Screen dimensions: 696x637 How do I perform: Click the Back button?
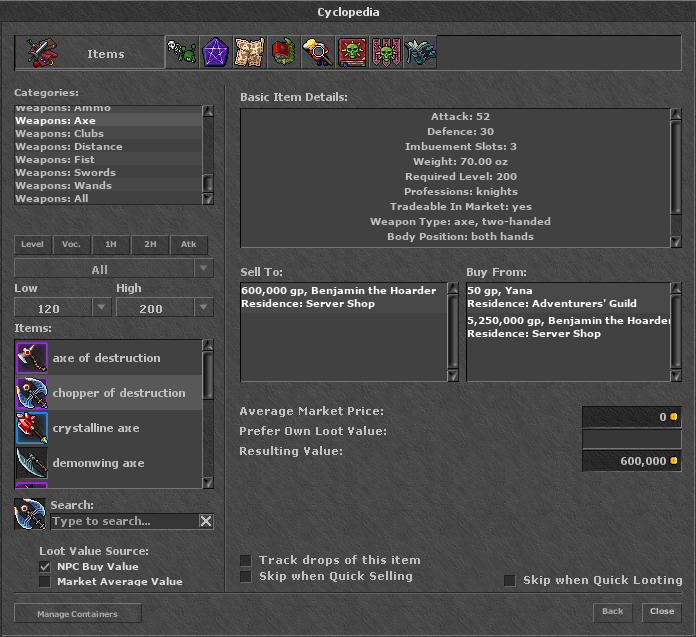[x=613, y=612]
